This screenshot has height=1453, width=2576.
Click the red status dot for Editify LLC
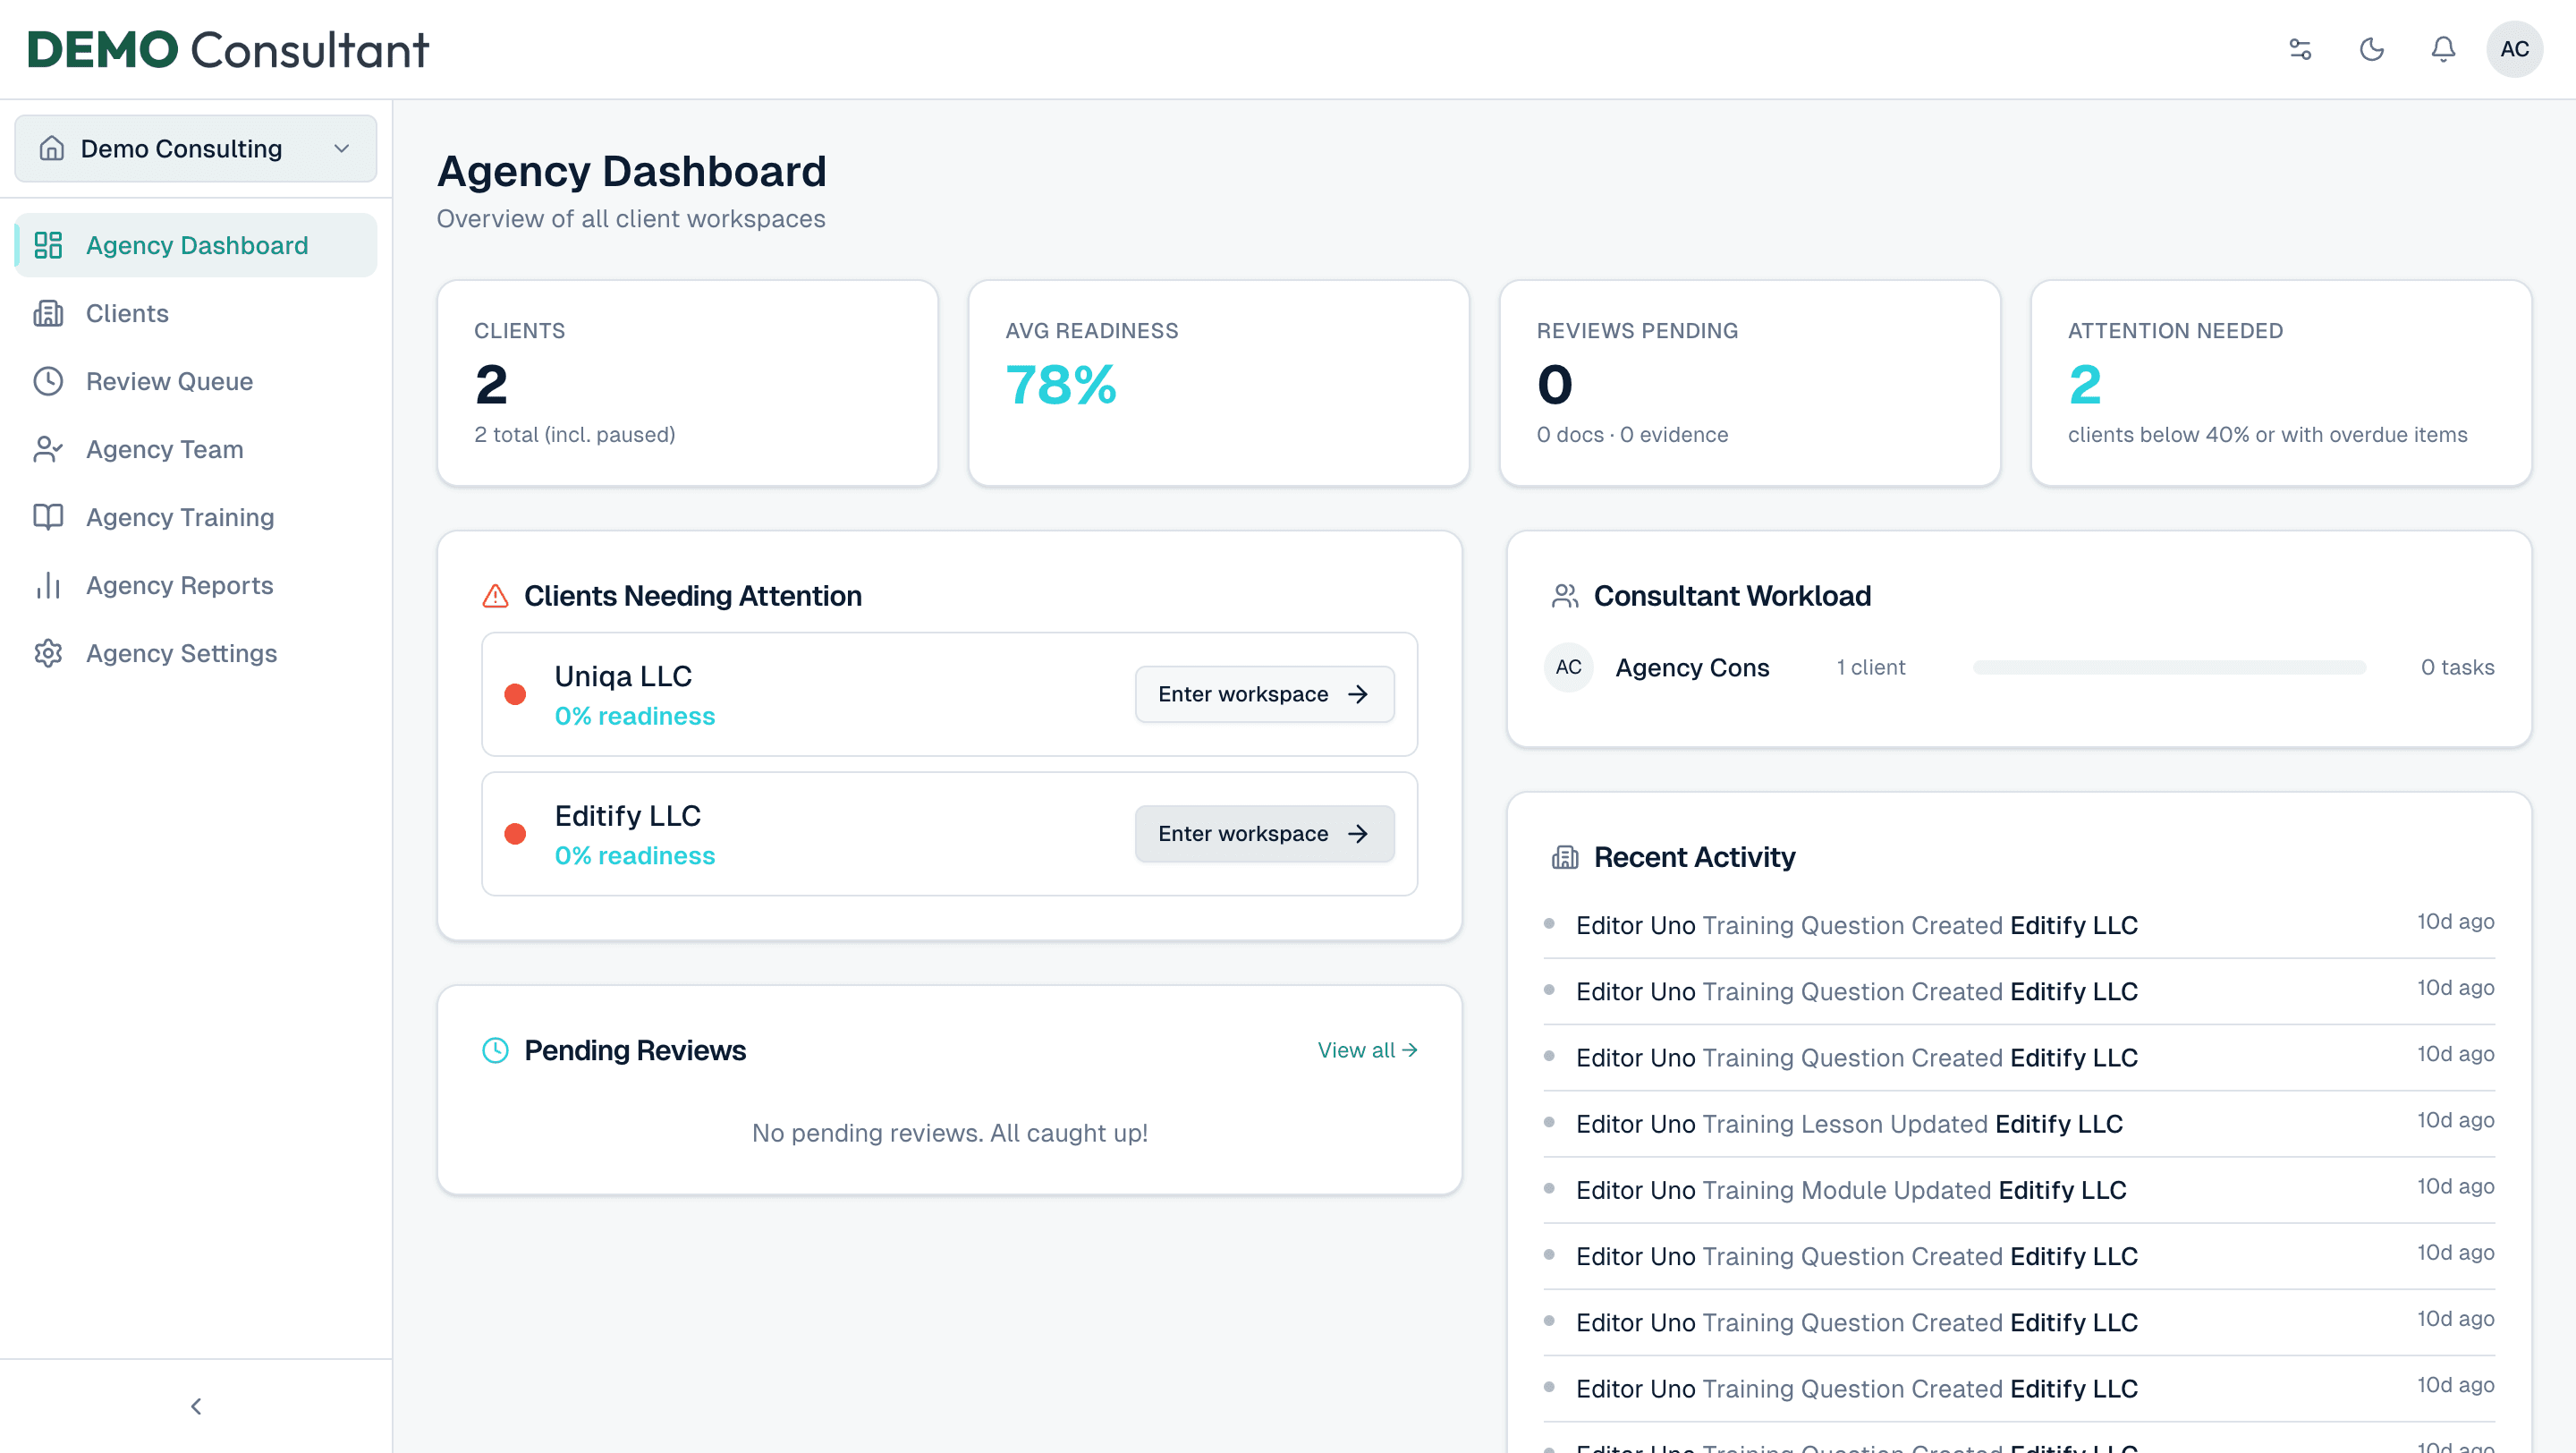click(x=515, y=833)
